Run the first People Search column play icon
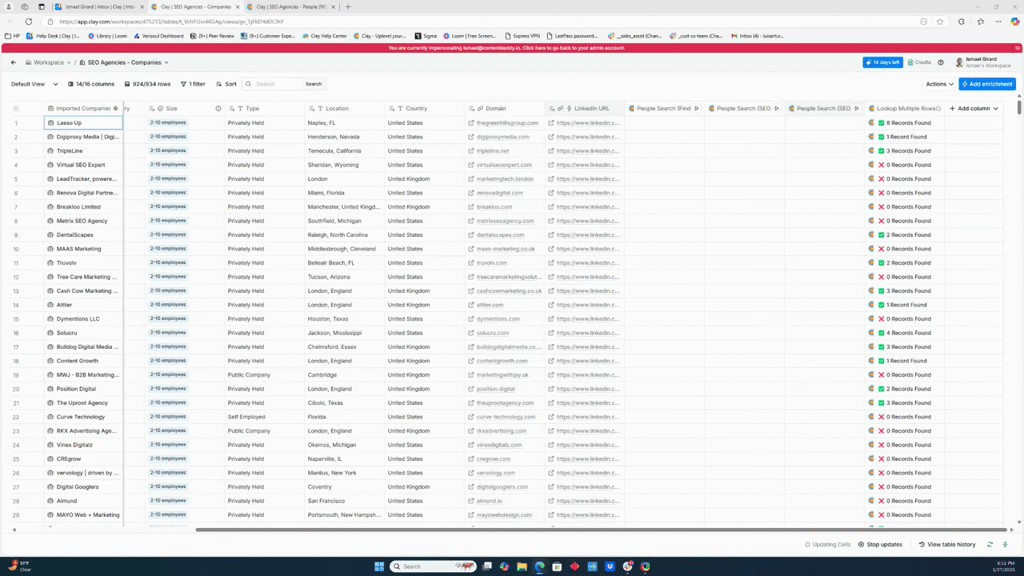 click(x=697, y=108)
